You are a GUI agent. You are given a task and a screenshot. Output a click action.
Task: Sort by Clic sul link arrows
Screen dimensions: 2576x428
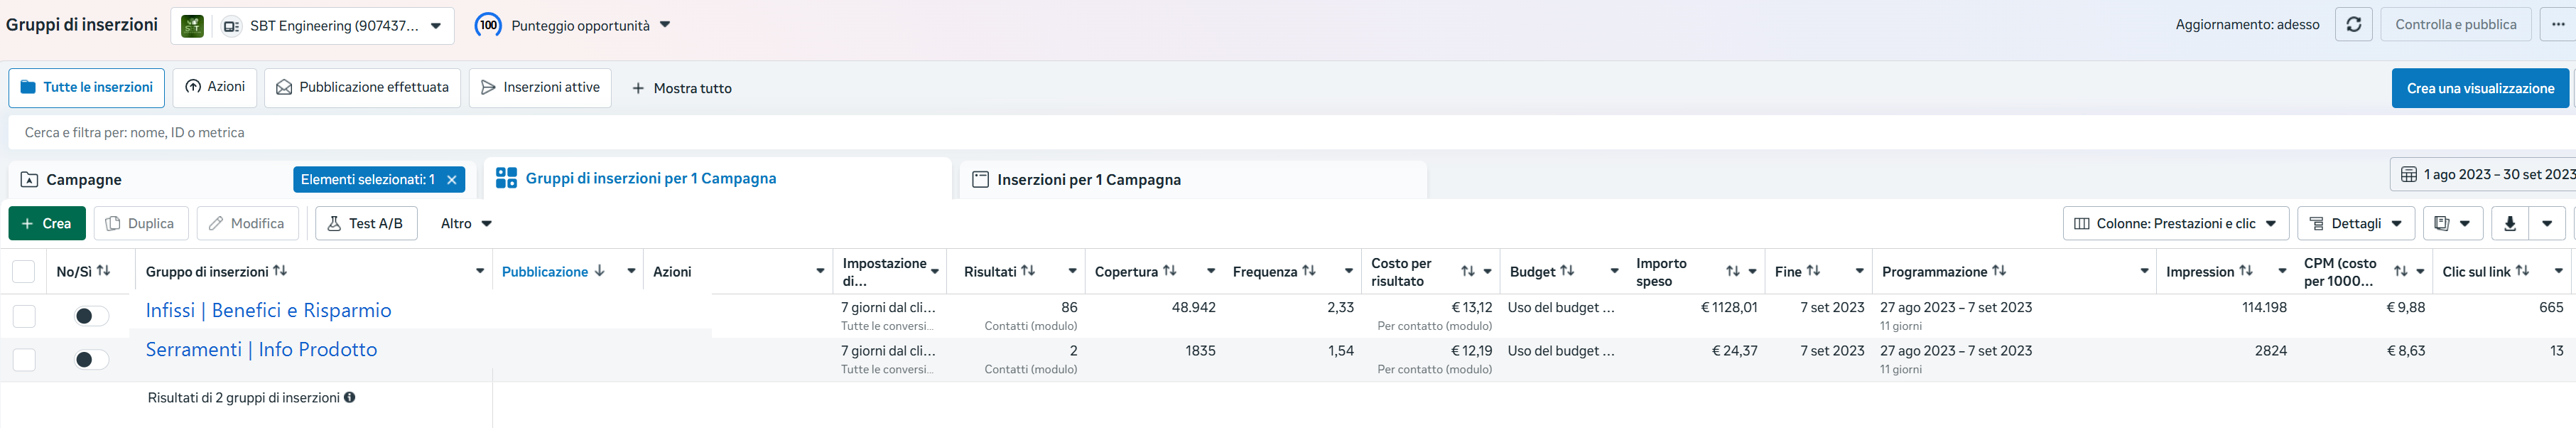coord(2522,271)
